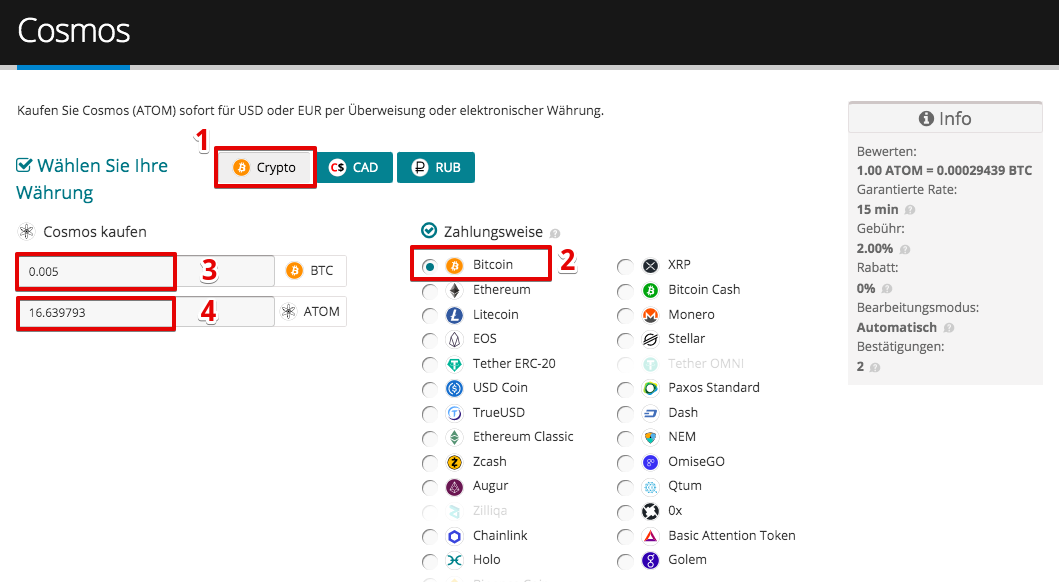Click the help icon beside 15 min
The width and height of the screenshot is (1059, 582).
pyautogui.click(x=910, y=210)
